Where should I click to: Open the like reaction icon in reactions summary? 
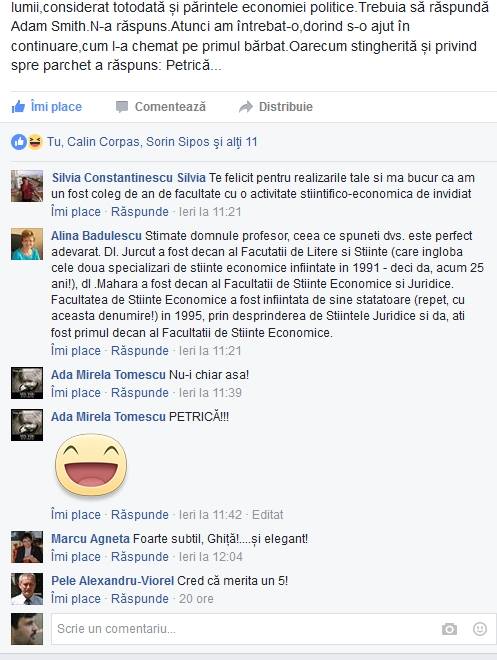click(19, 142)
